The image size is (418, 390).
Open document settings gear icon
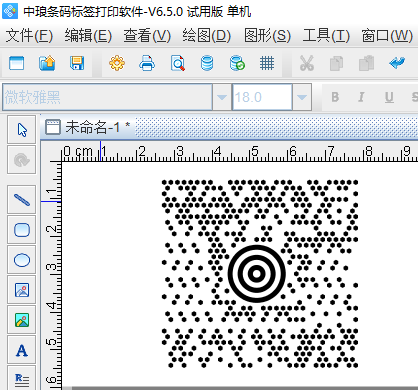(117, 63)
